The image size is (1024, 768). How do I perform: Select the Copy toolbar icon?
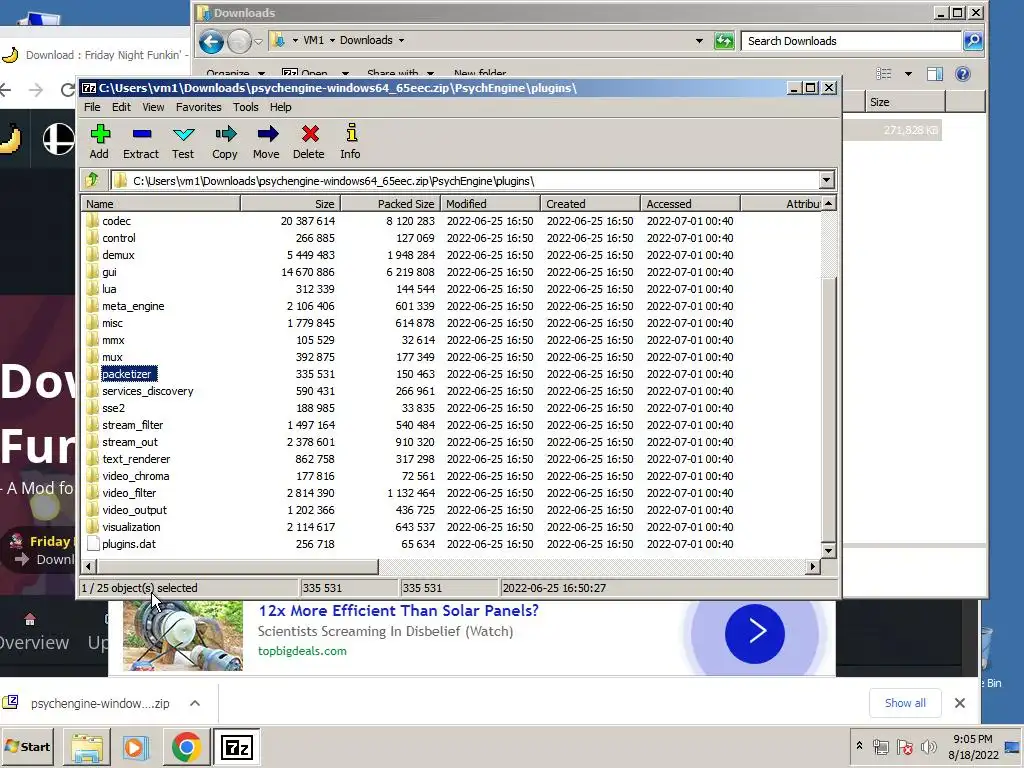[x=225, y=142]
